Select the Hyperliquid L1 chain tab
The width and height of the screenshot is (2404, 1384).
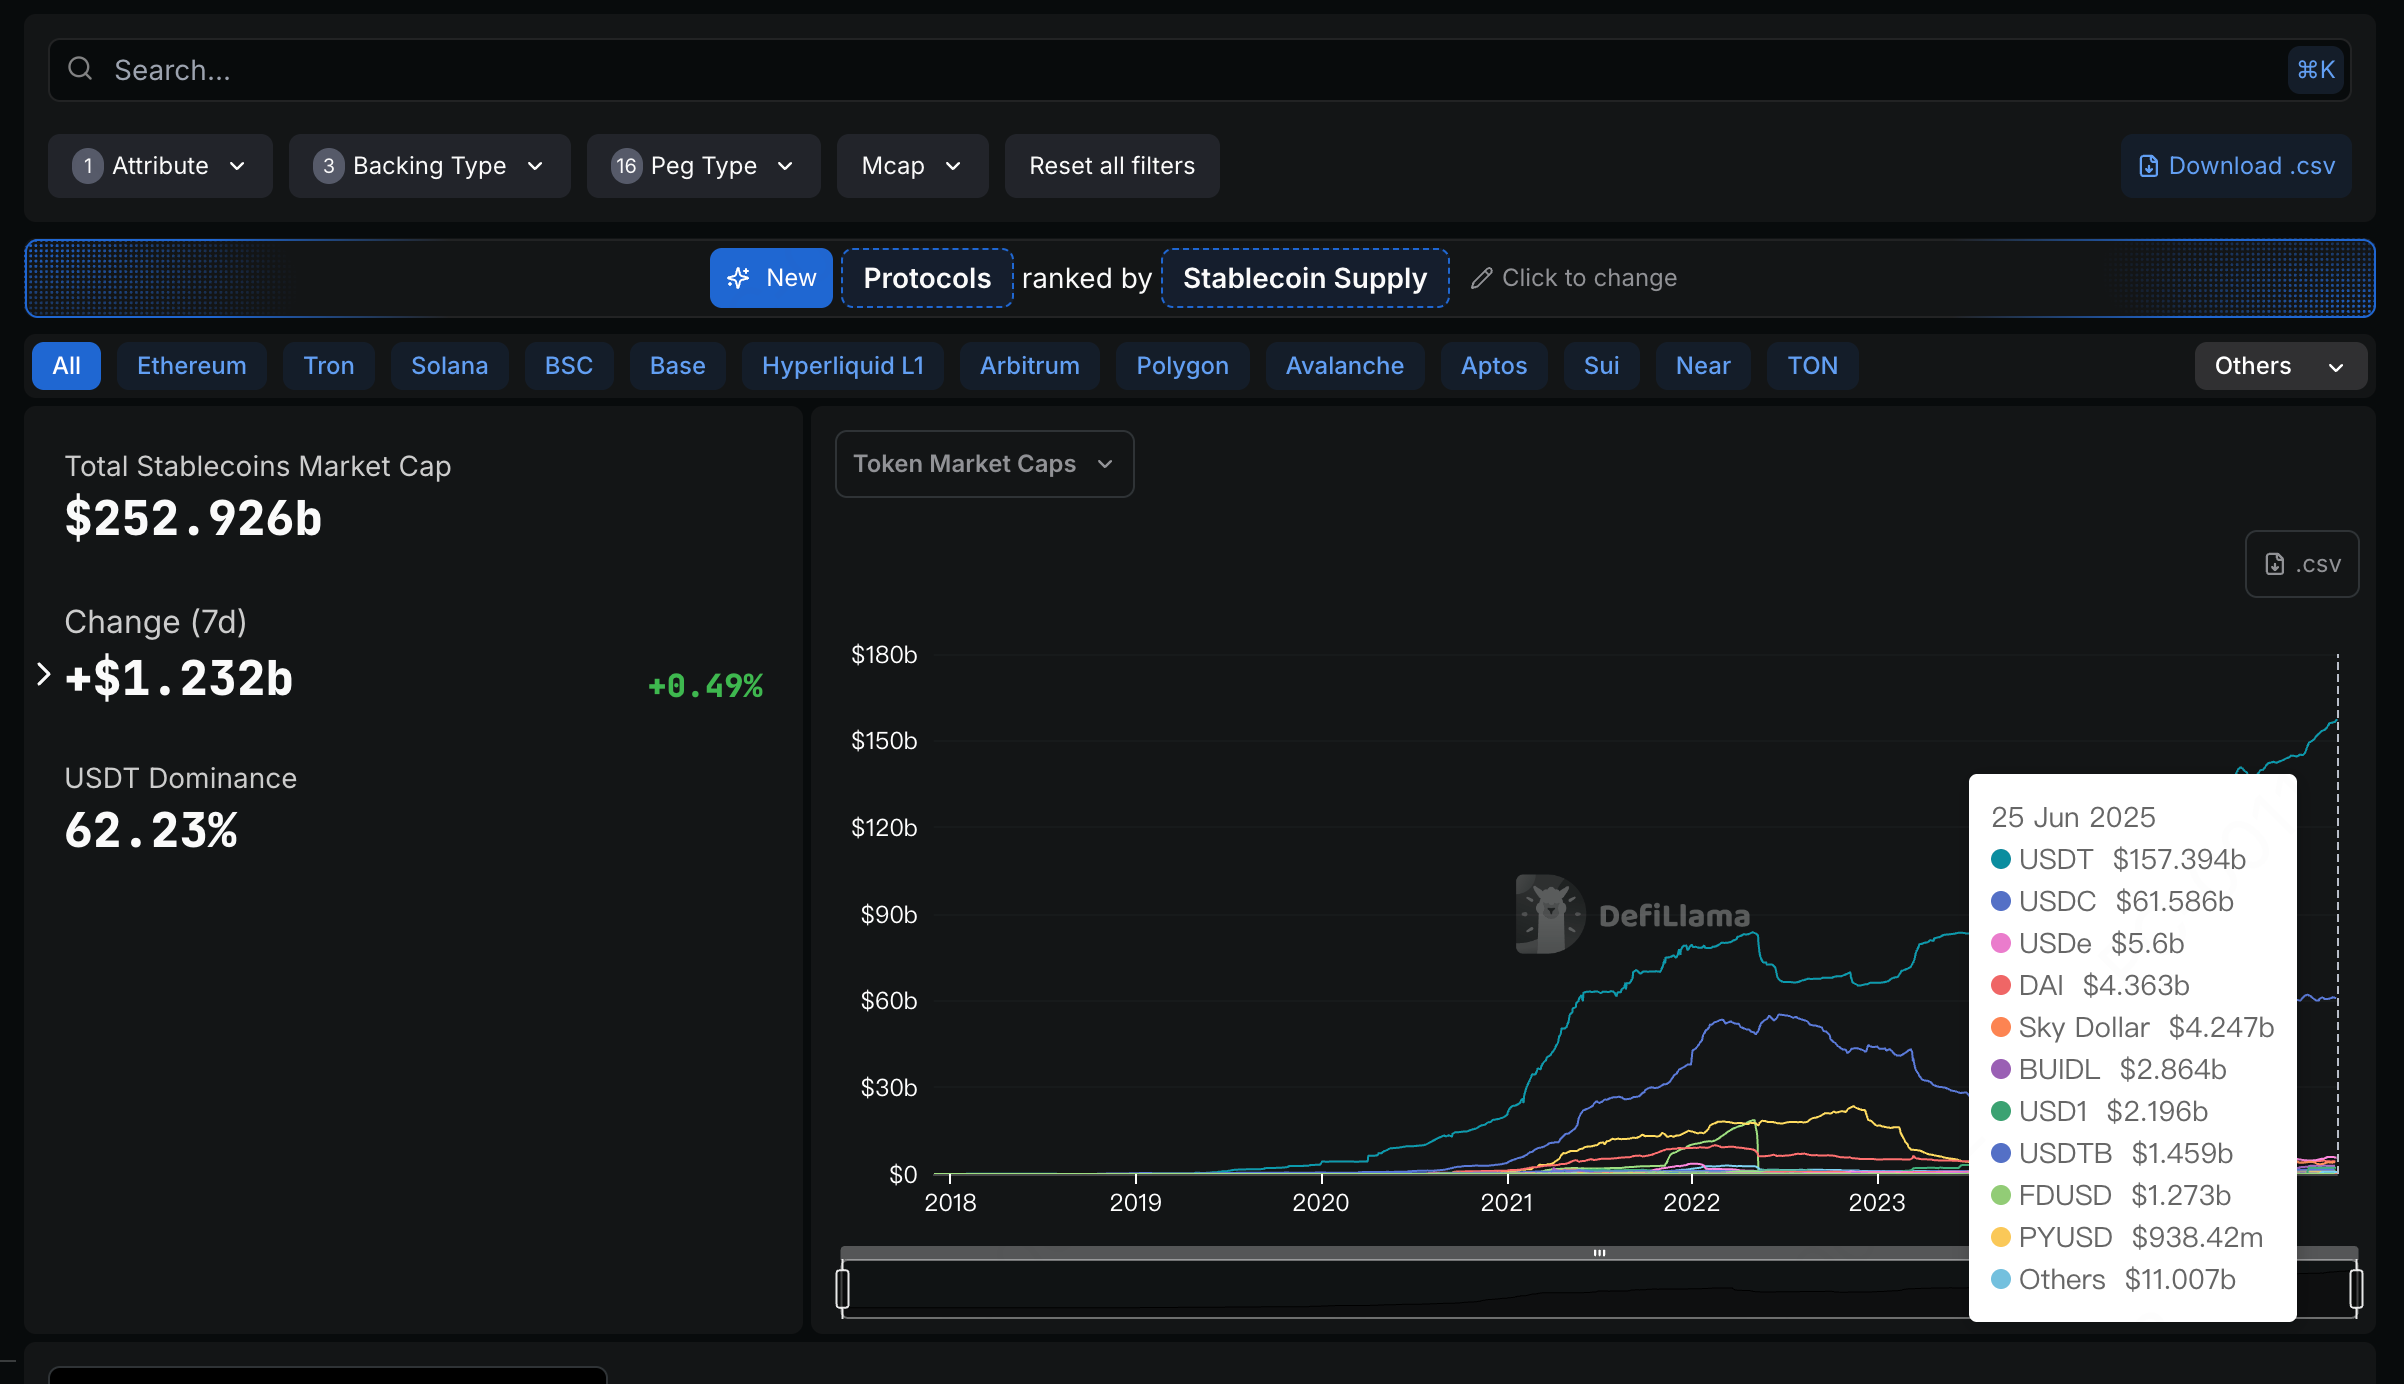coord(842,366)
